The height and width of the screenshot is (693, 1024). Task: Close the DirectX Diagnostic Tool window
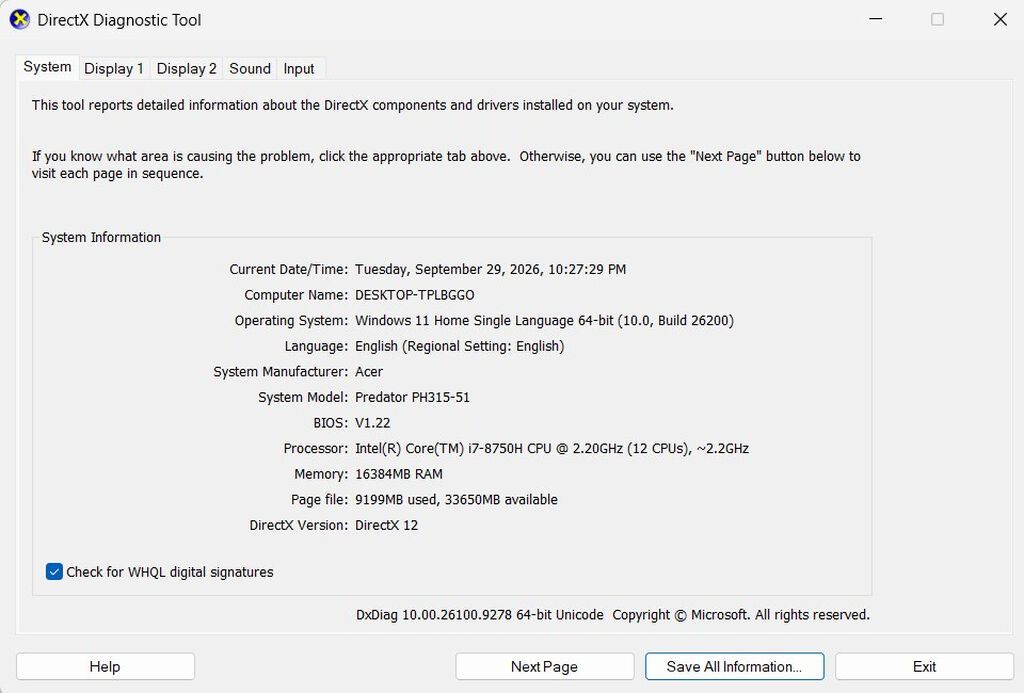coord(1000,19)
